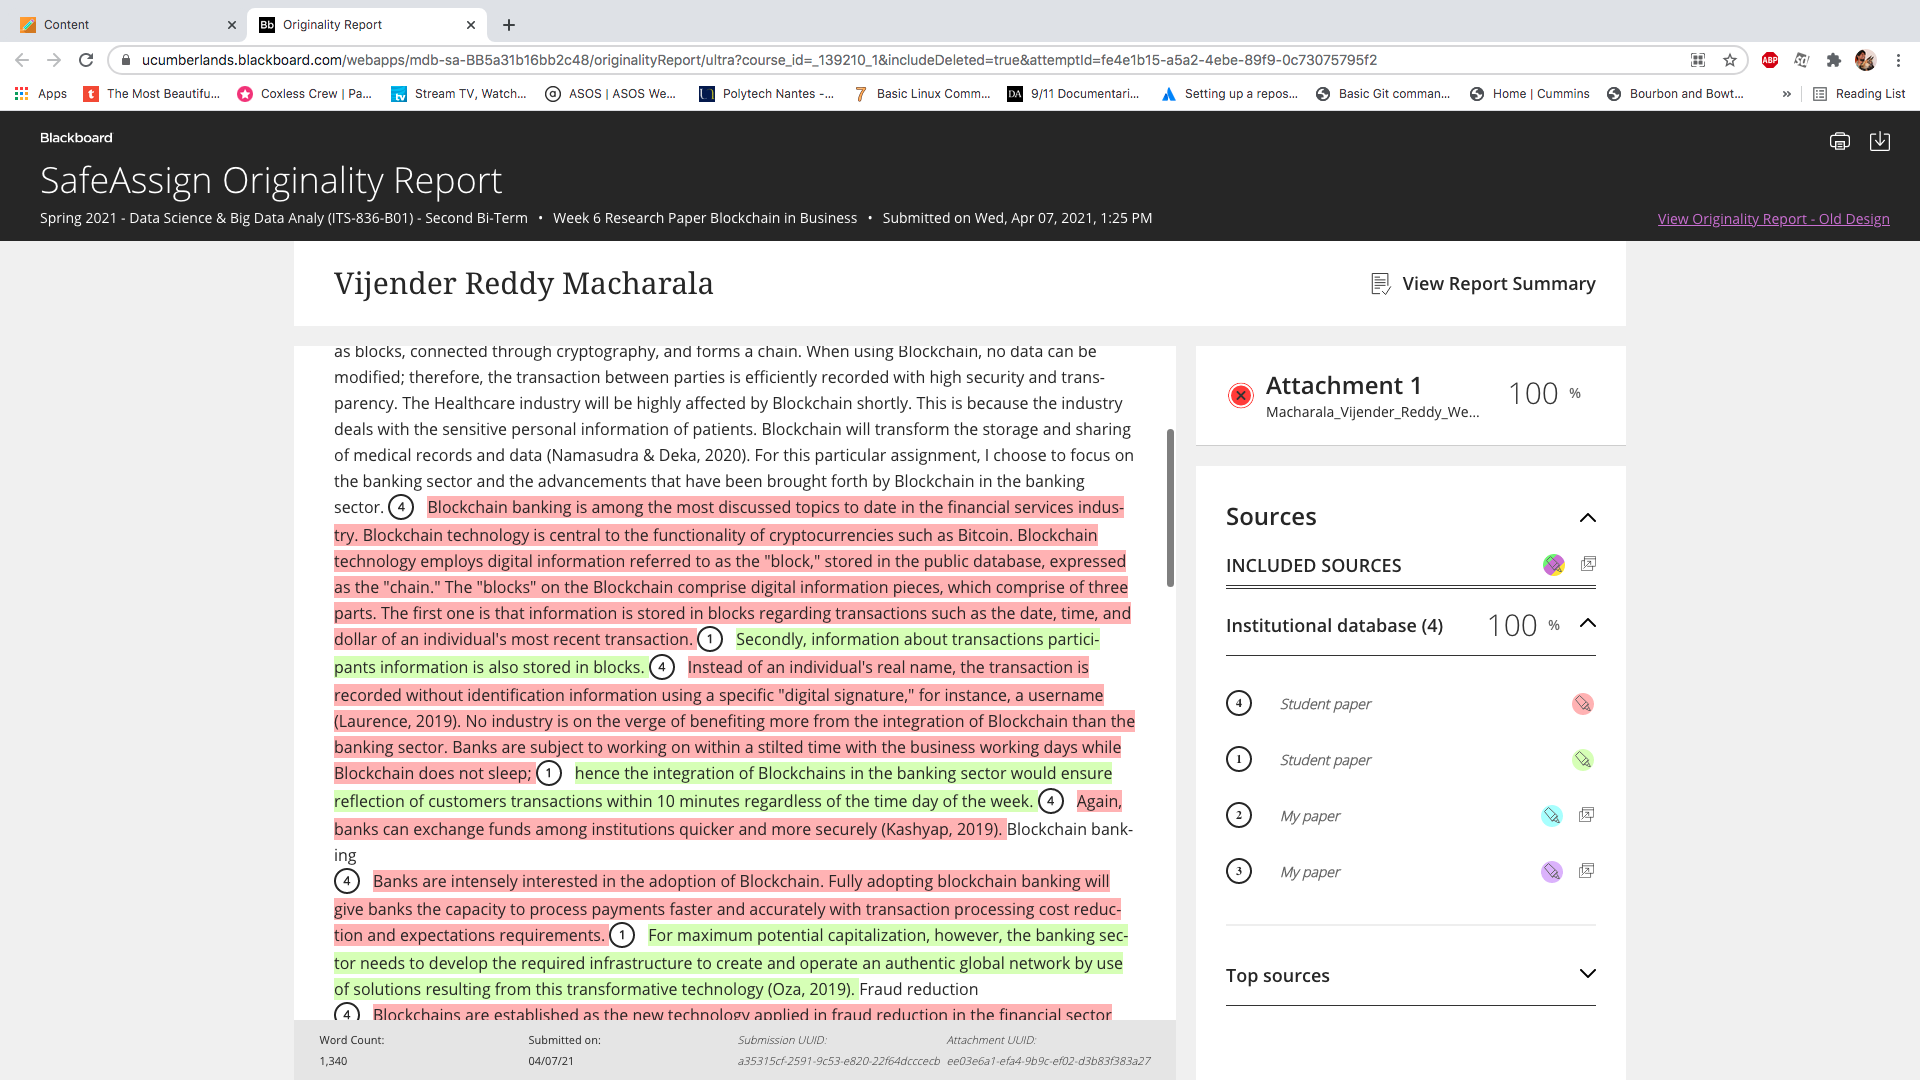Screen dimensions: 1920x1080
Task: Toggle pink highlight for Student paper source 4
Action: (1582, 704)
